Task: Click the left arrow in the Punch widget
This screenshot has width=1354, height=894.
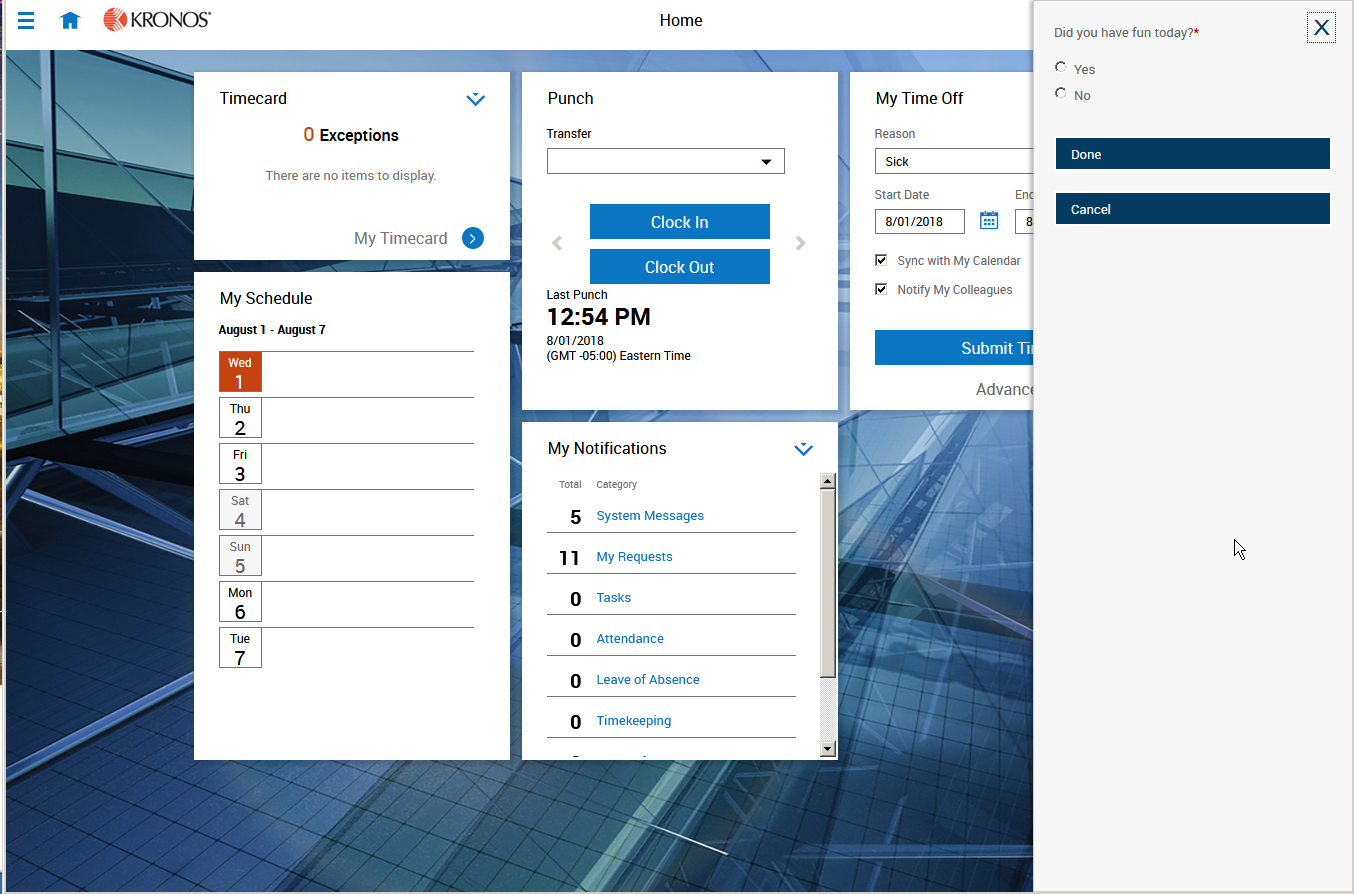Action: 557,242
